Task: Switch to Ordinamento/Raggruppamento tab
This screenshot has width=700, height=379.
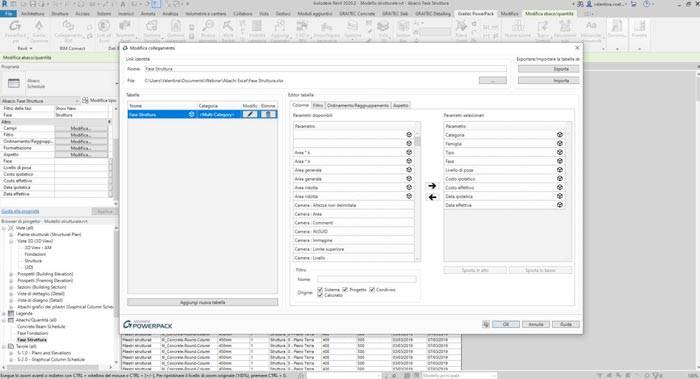Action: (358, 105)
